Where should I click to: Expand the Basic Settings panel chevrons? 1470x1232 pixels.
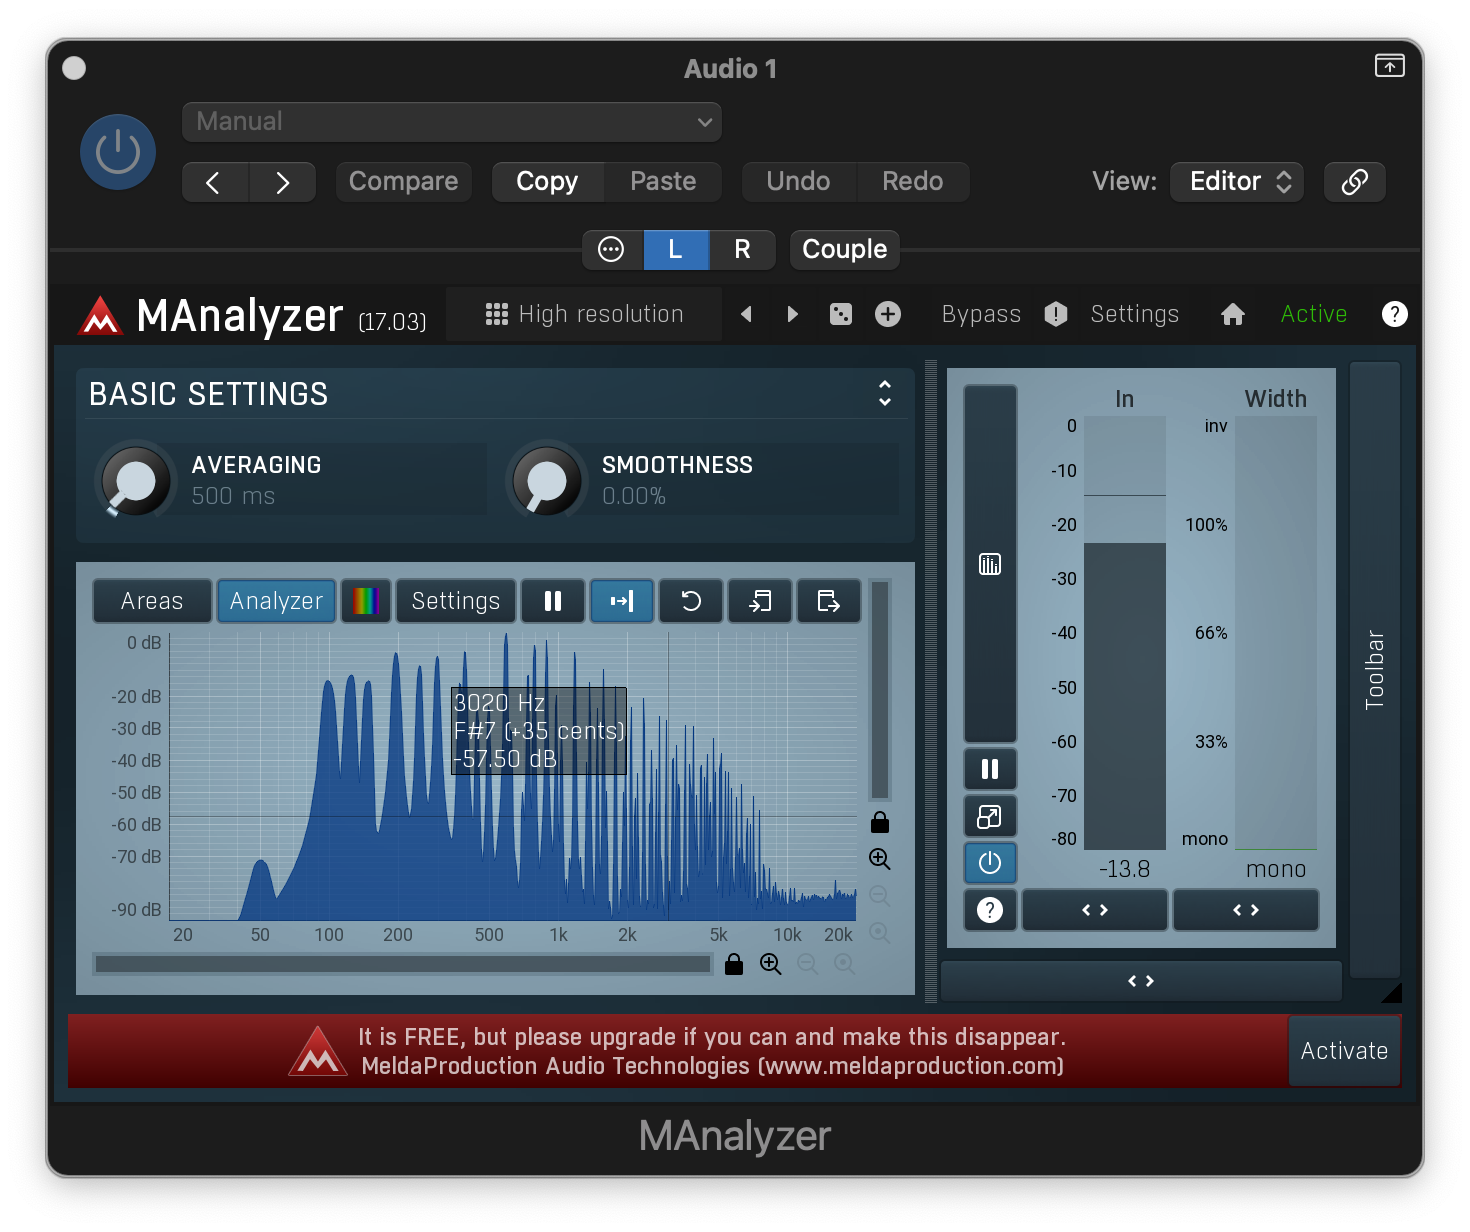tap(885, 393)
